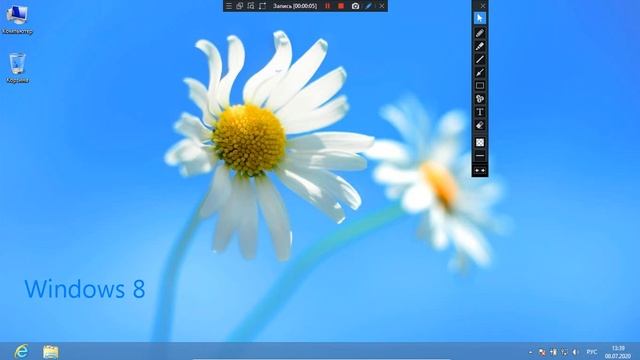Select the step numbering tool
640x360 pixels.
480,99
